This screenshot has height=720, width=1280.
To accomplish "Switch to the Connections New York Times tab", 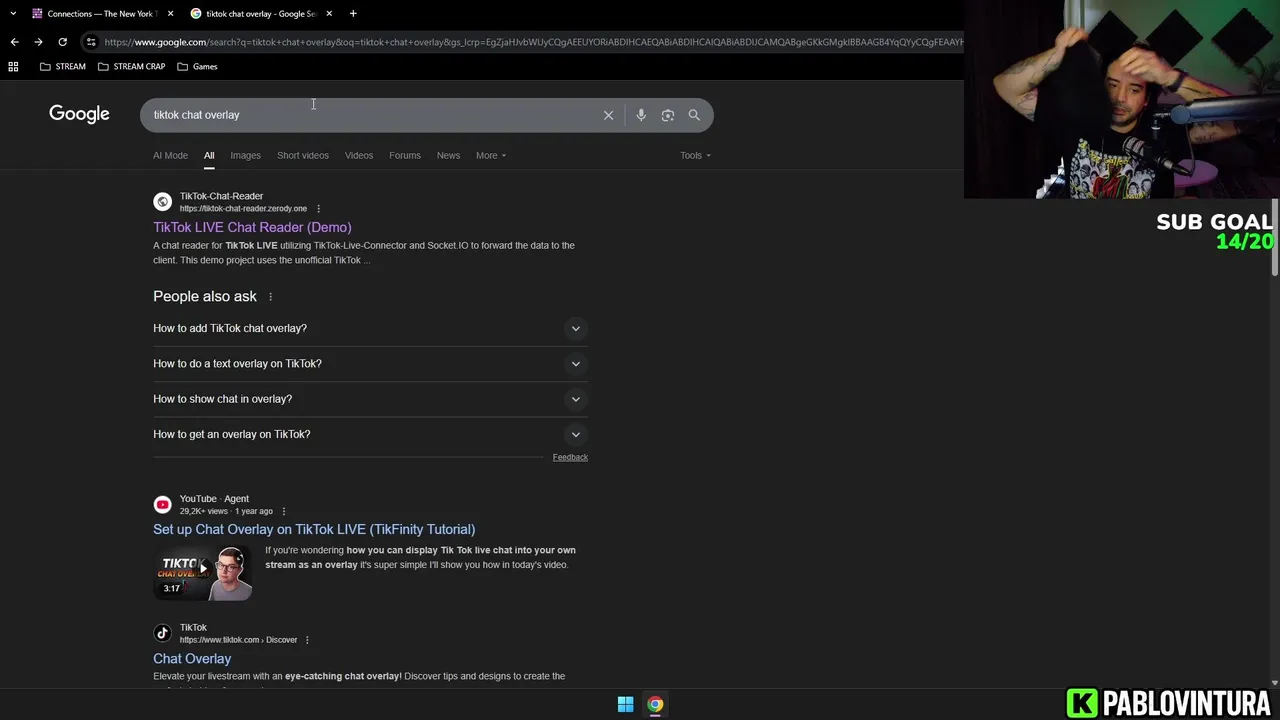I will pyautogui.click(x=100, y=13).
